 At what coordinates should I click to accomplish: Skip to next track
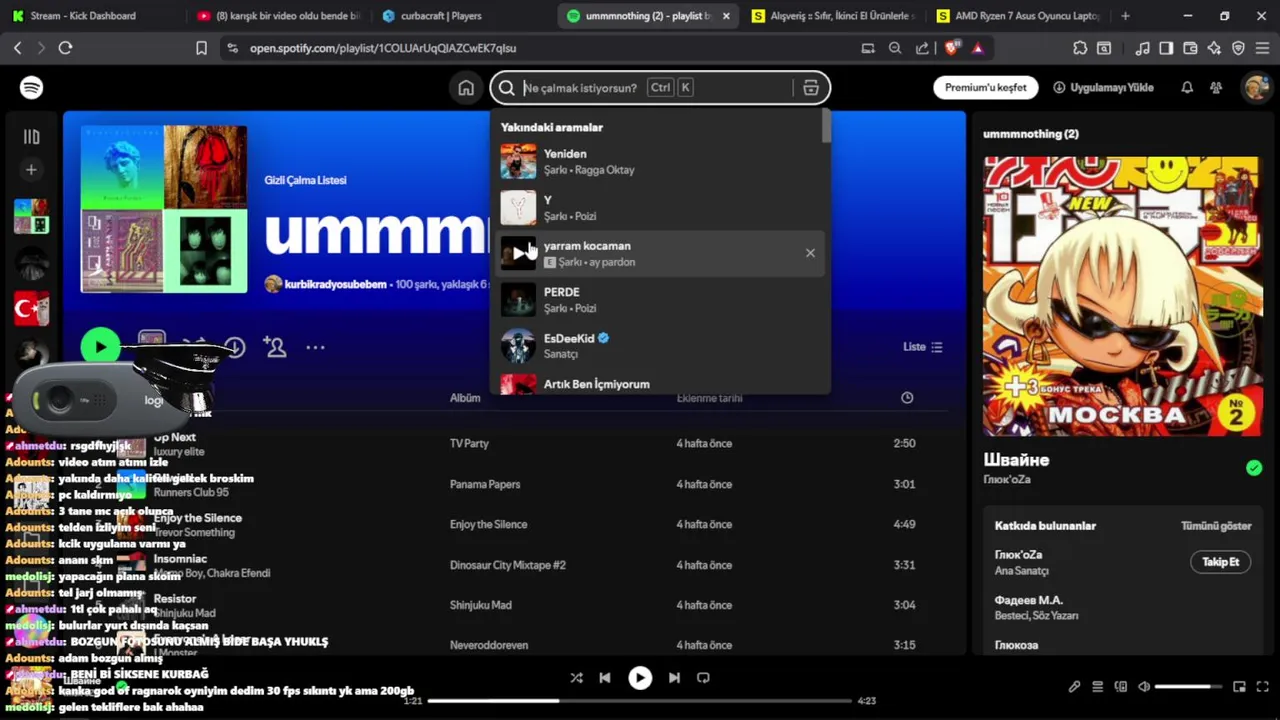click(x=674, y=678)
